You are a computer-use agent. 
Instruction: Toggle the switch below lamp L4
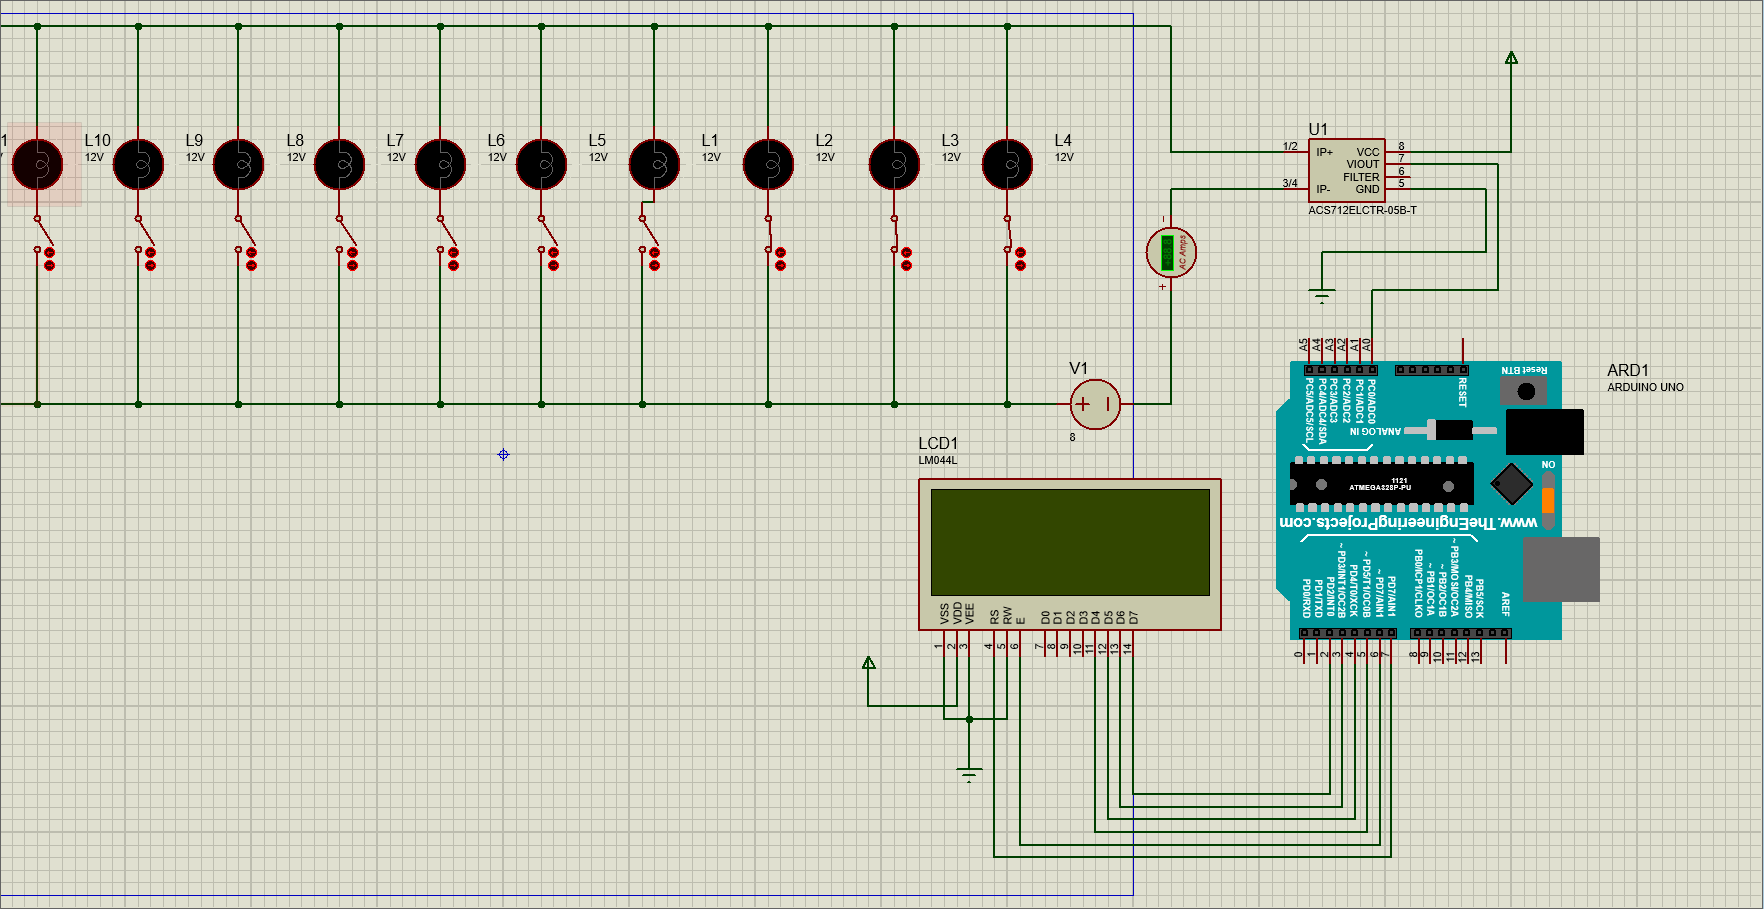click(1015, 241)
